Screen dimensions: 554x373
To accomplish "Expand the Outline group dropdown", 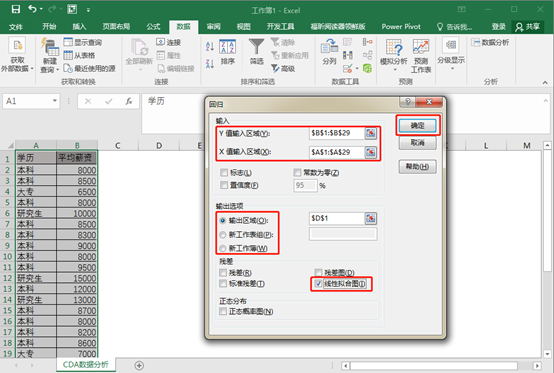I will (451, 54).
